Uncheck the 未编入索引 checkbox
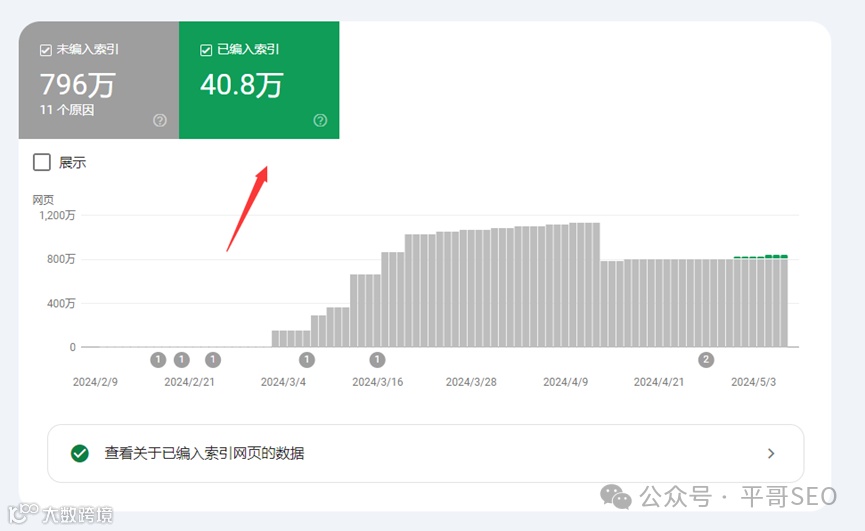Image resolution: width=865 pixels, height=531 pixels. coord(46,50)
